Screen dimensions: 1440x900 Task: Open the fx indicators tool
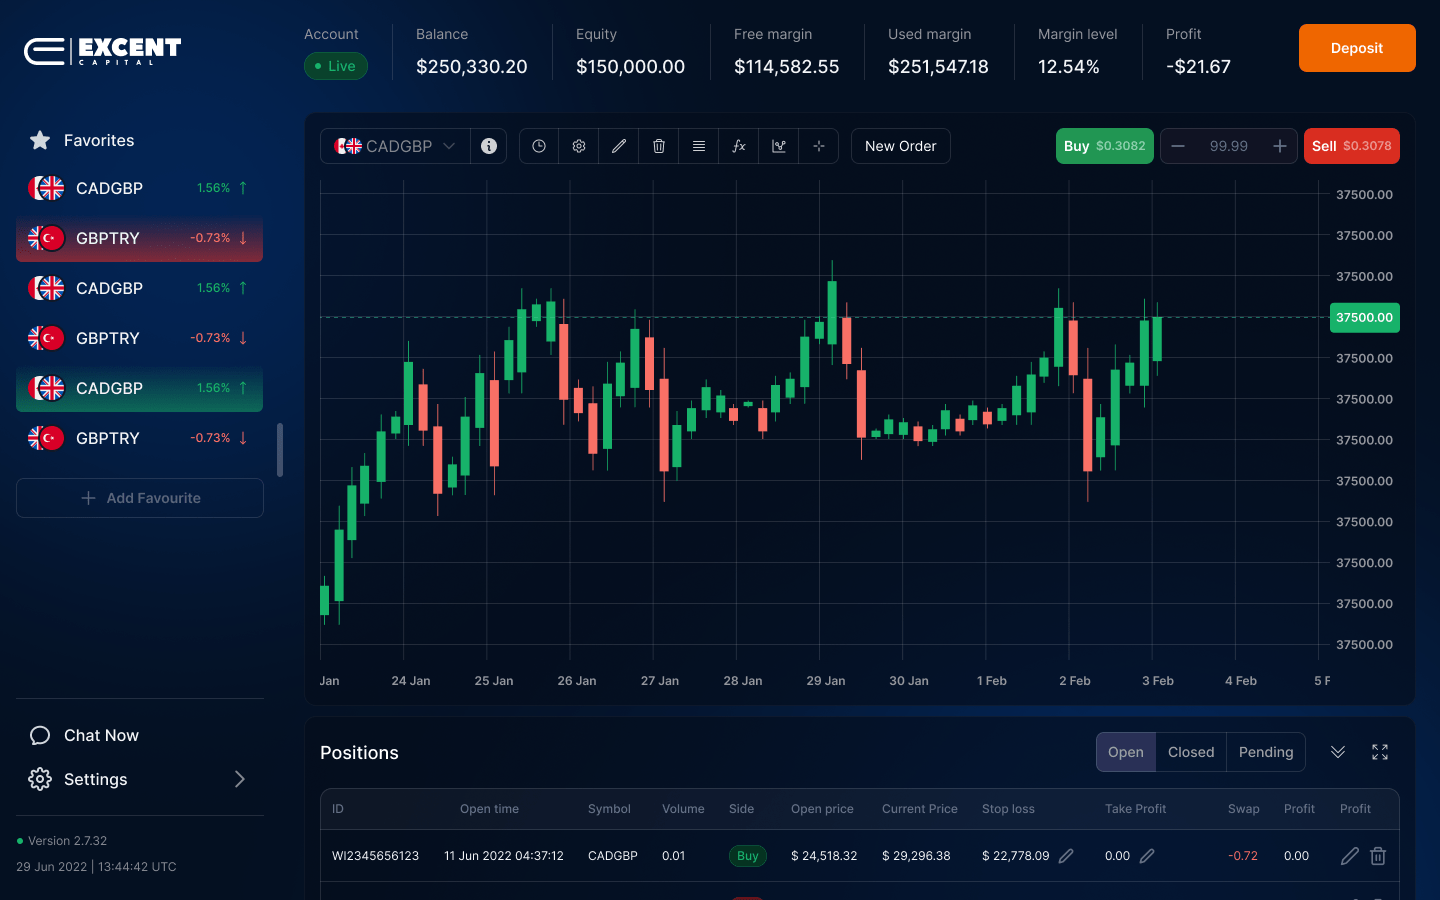(739, 146)
